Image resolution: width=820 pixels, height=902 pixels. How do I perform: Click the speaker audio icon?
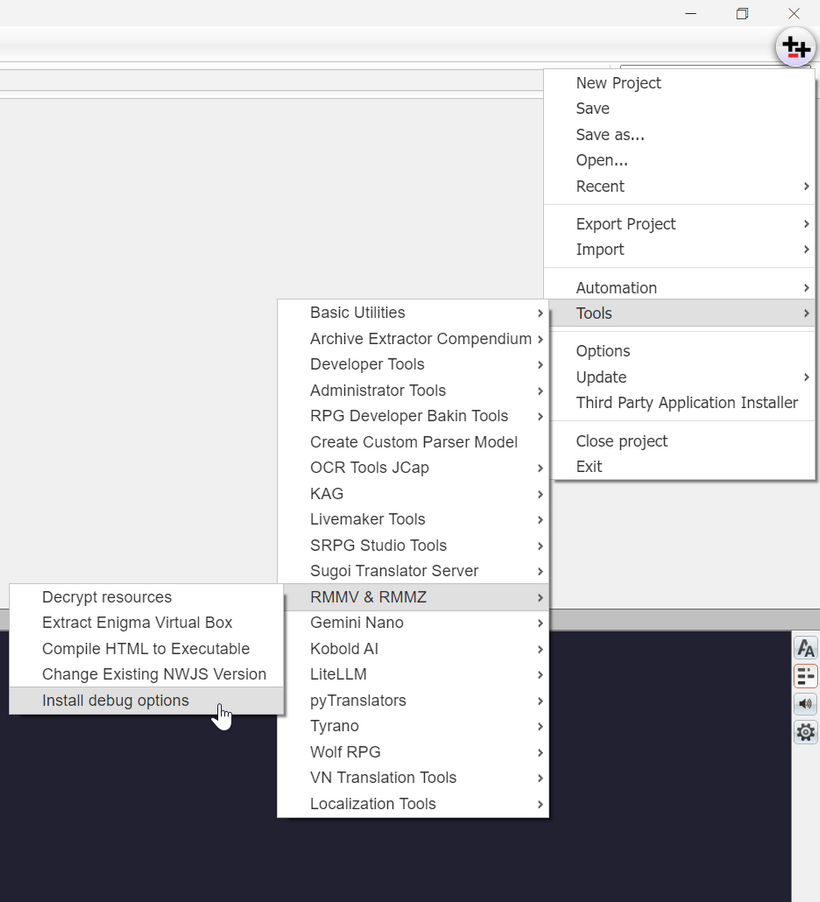point(805,704)
